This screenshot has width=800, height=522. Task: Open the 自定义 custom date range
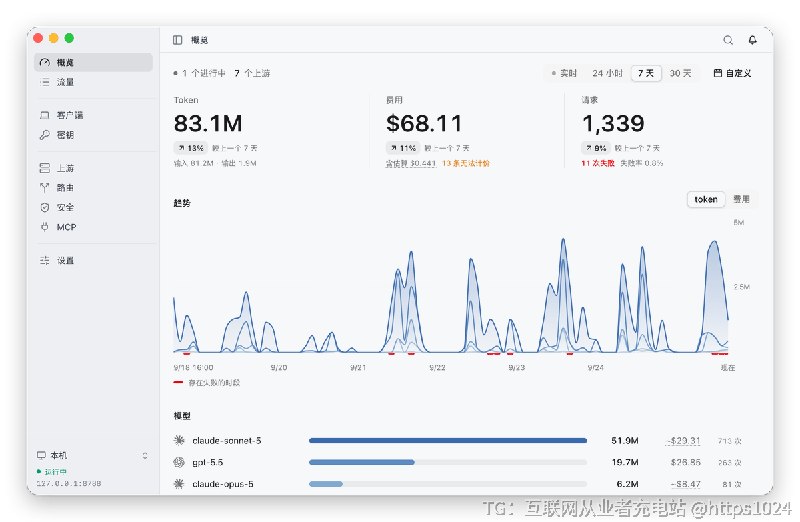732,73
